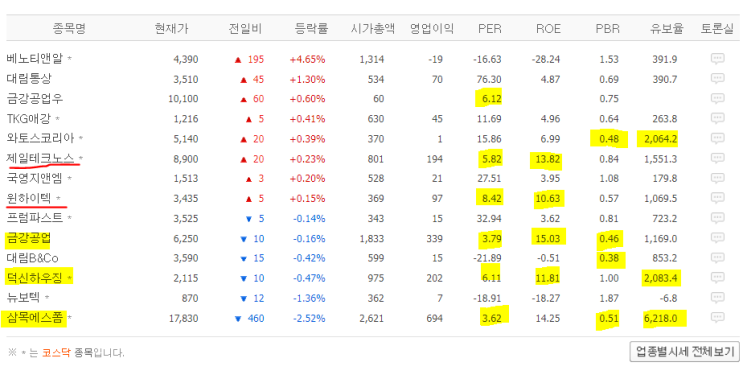Select the 2,083.4 reserve ratio value
The height and width of the screenshot is (383, 743).
coord(661,278)
